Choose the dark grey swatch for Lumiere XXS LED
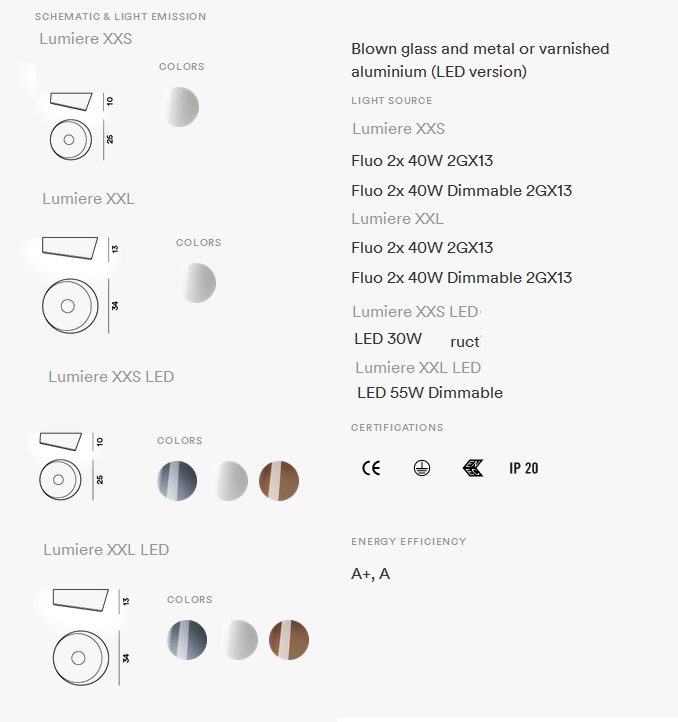The image size is (678, 722). pyautogui.click(x=177, y=481)
